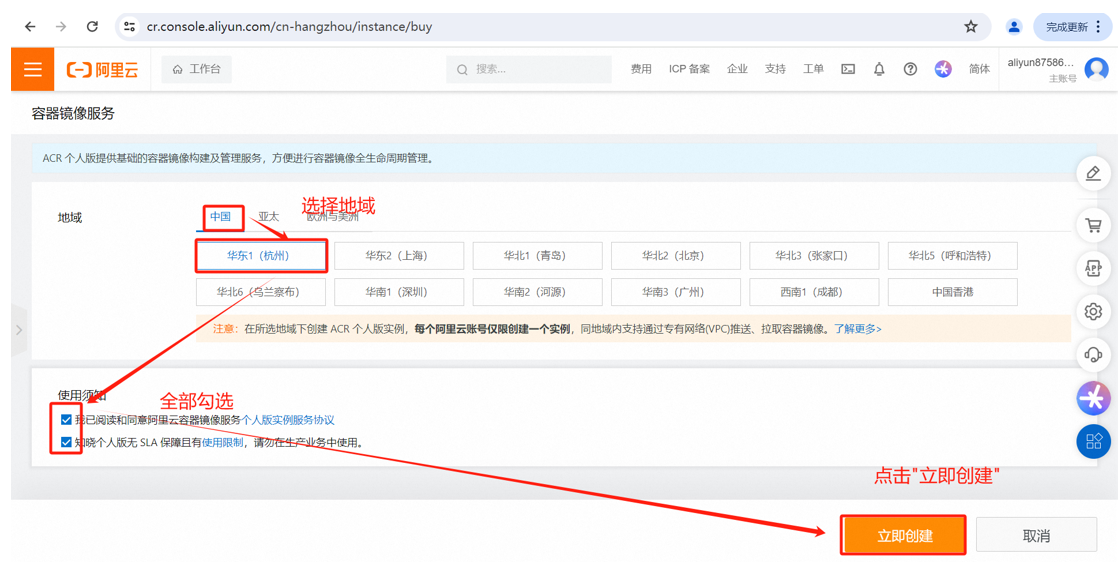The height and width of the screenshot is (563, 1119).
Task: Reload the current page
Action: 92,27
